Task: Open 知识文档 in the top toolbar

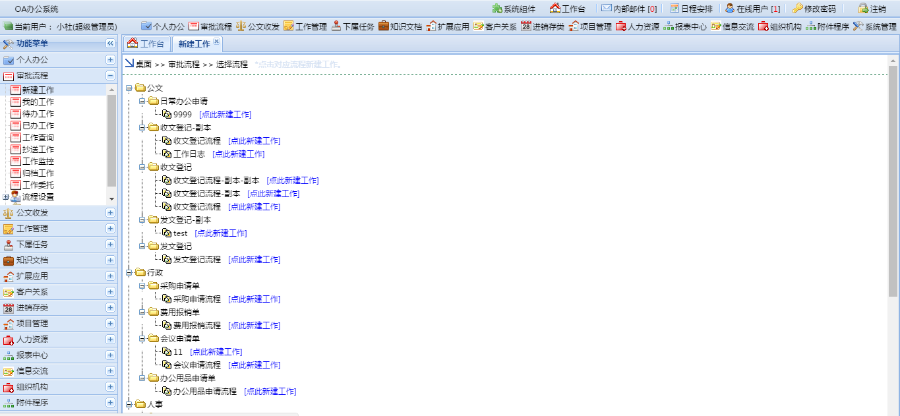Action: (400, 26)
